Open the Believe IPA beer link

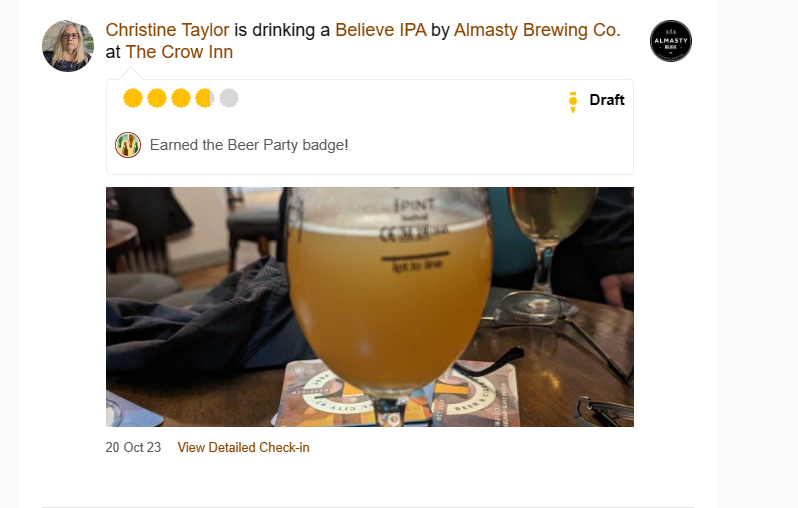(x=380, y=30)
